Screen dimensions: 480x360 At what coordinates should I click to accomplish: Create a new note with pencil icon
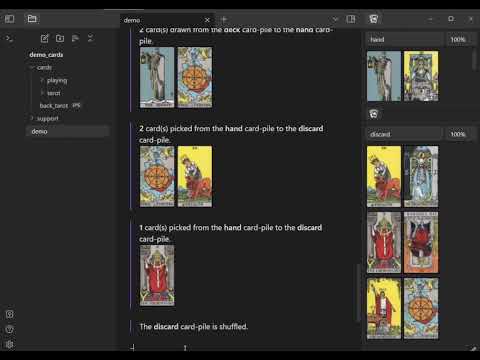coord(45,38)
